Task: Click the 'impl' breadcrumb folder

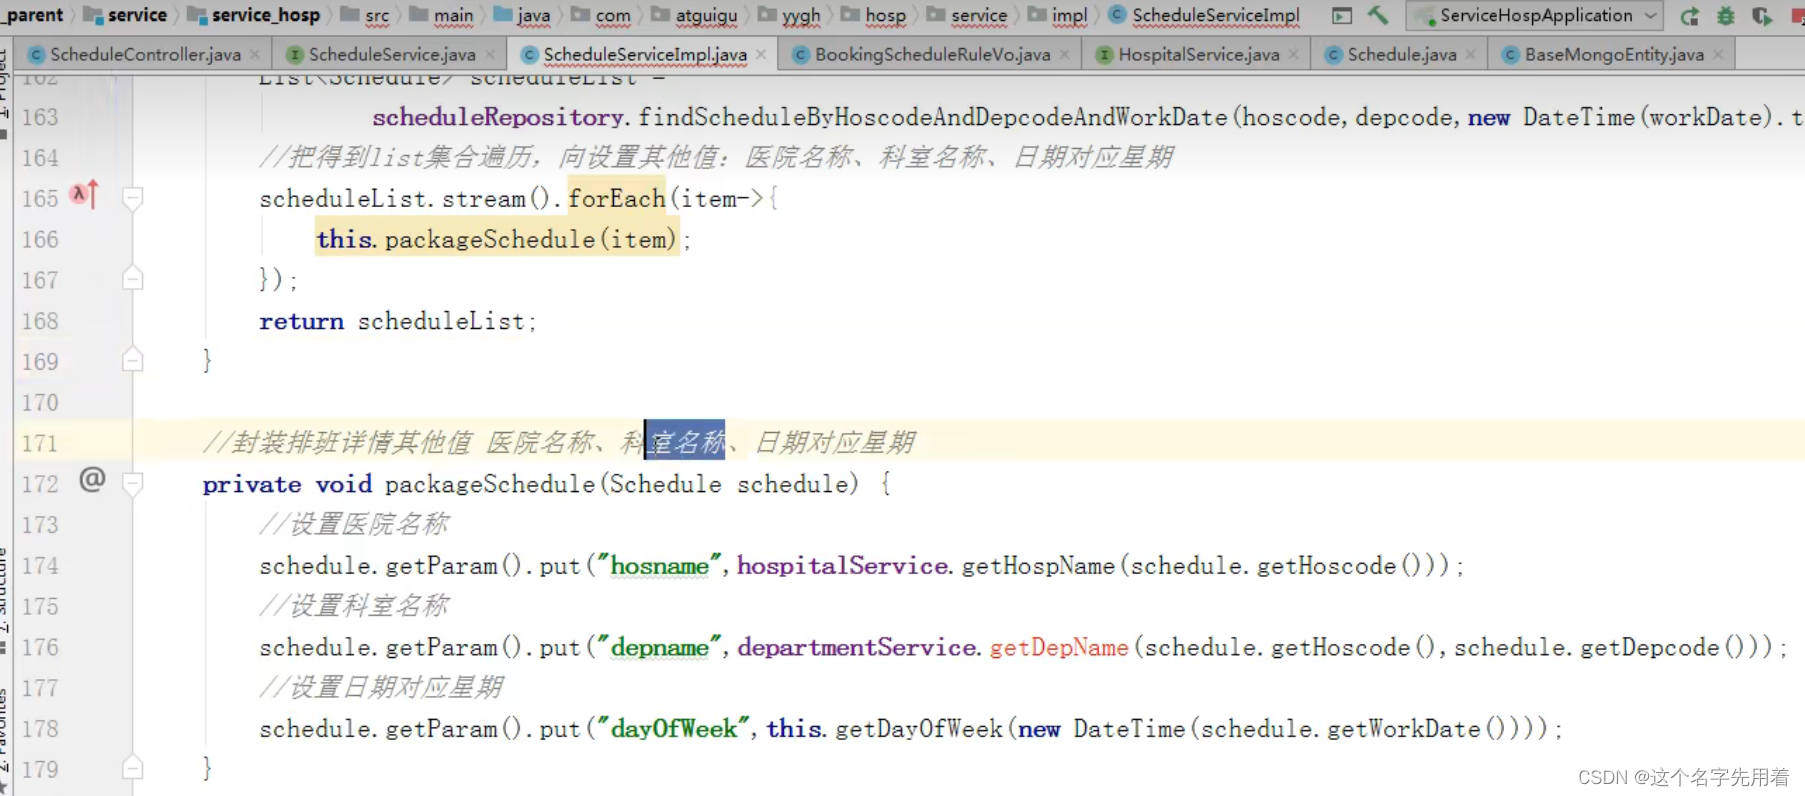Action: (x=1059, y=15)
